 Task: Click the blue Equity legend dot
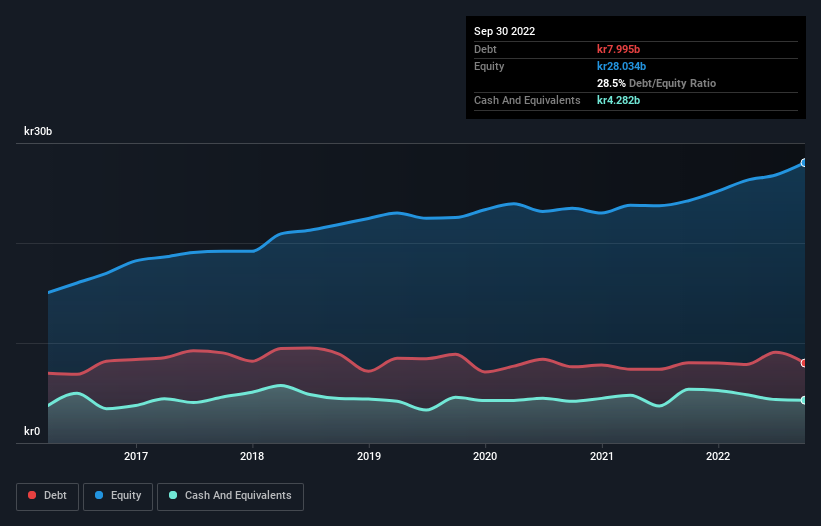pyautogui.click(x=99, y=495)
